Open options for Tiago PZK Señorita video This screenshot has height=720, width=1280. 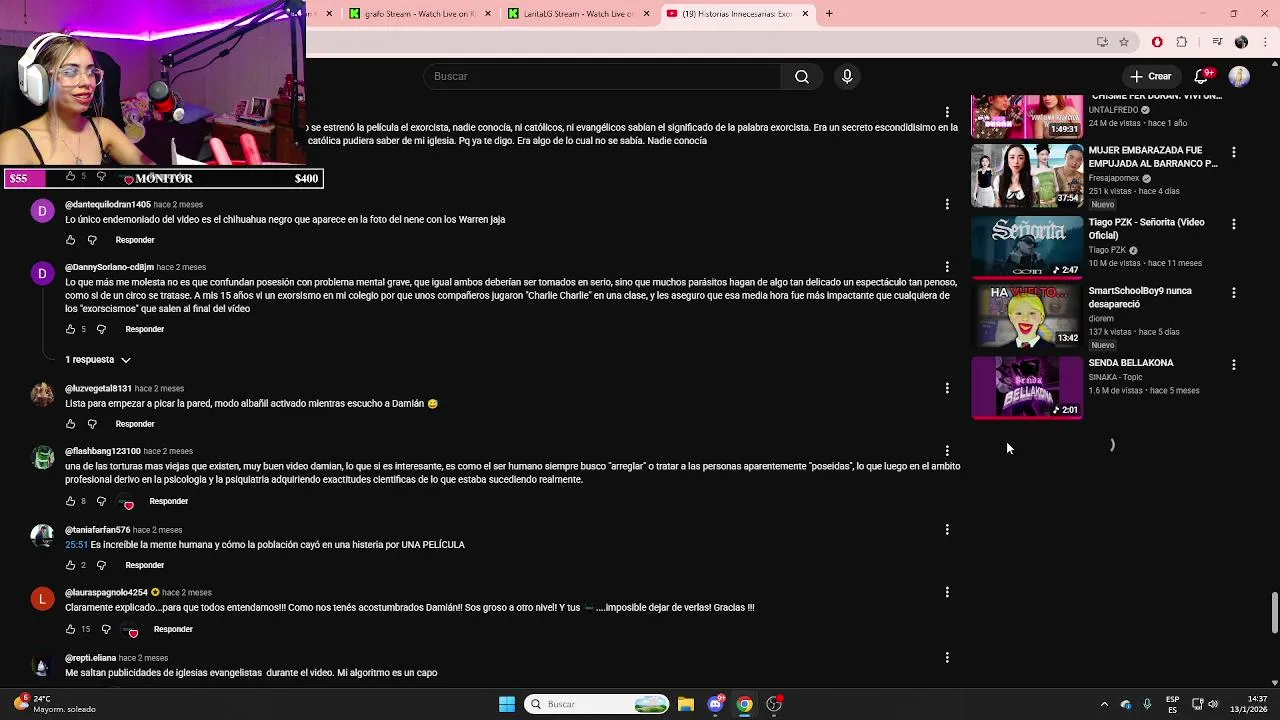pos(1234,225)
